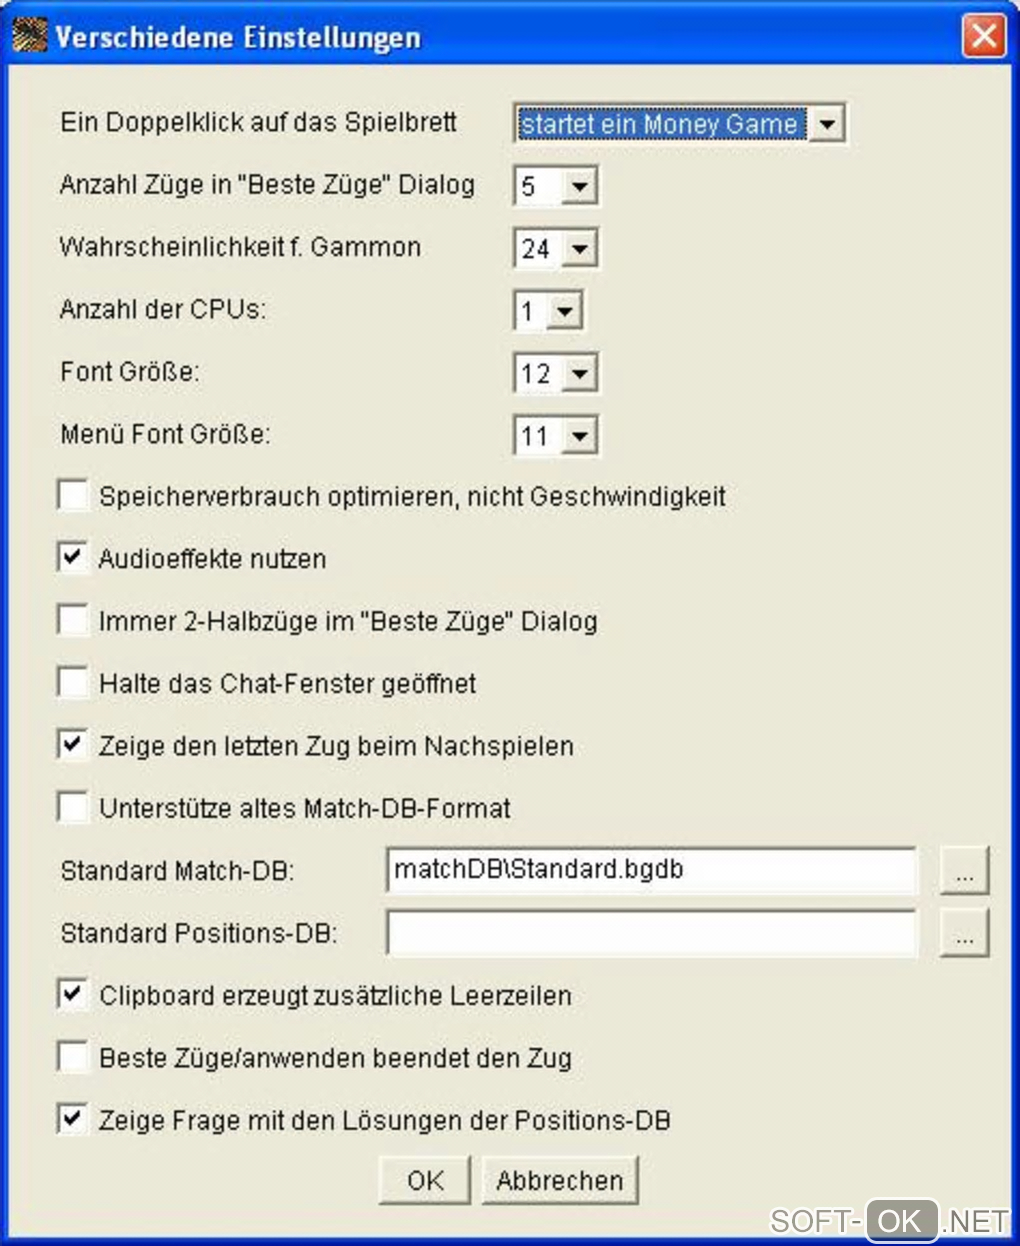The width and height of the screenshot is (1020, 1246).
Task: Open the Doppelklick auf das Spielbrett dropdown
Action: 827,124
